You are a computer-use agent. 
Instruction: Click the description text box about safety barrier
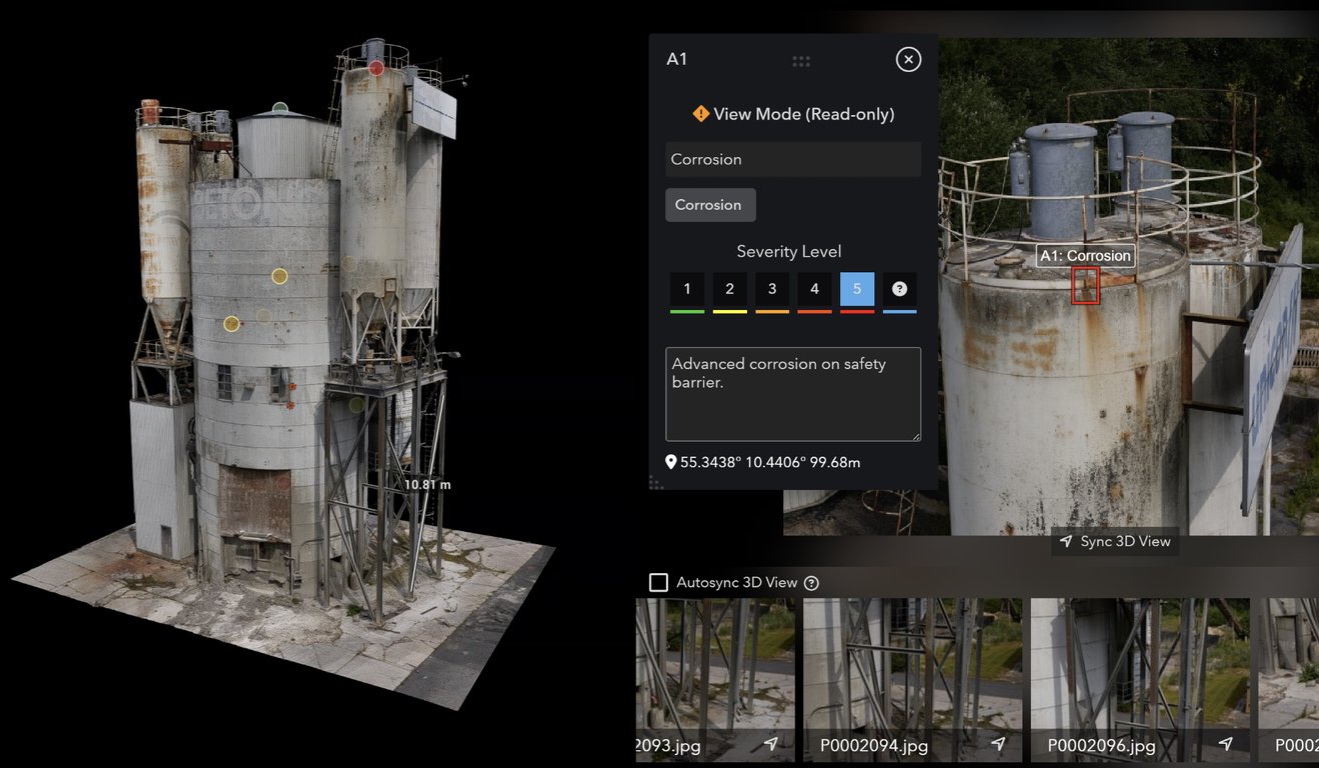(x=793, y=394)
